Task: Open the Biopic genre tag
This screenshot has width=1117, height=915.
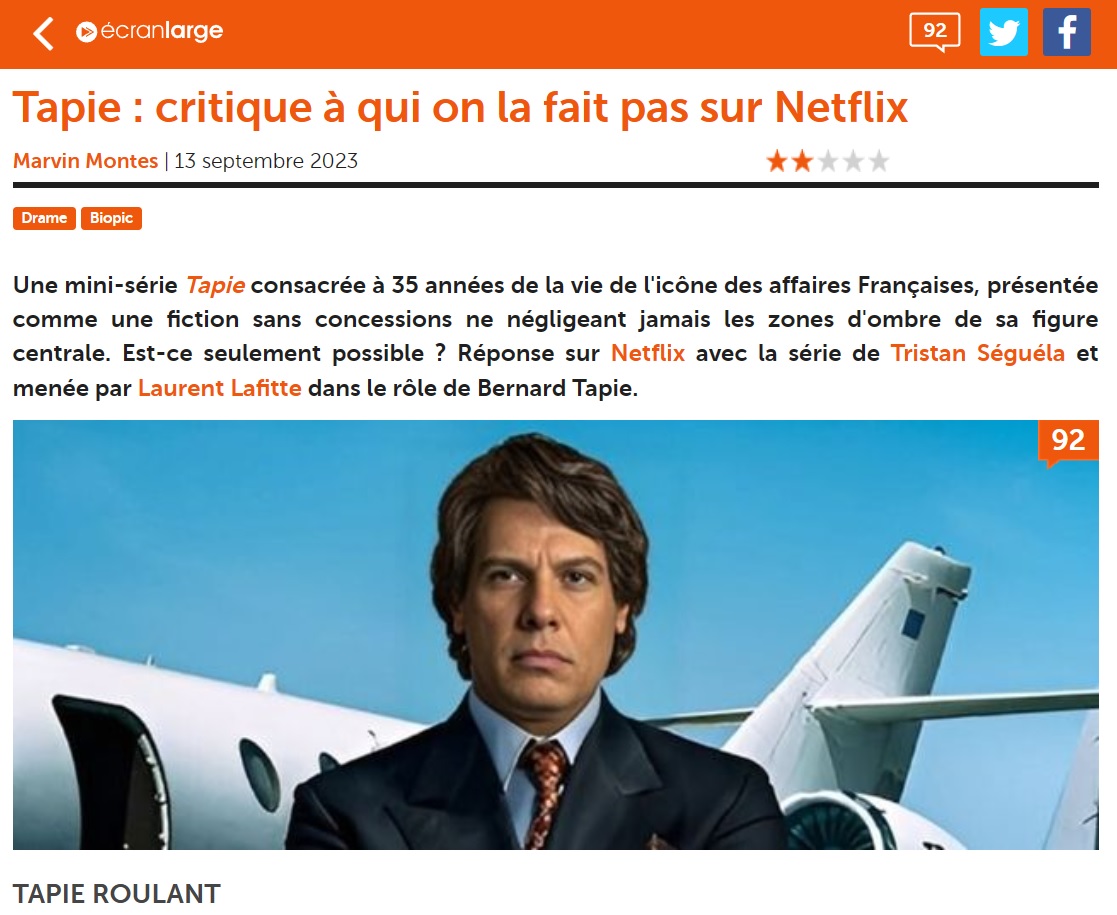Action: point(111,218)
